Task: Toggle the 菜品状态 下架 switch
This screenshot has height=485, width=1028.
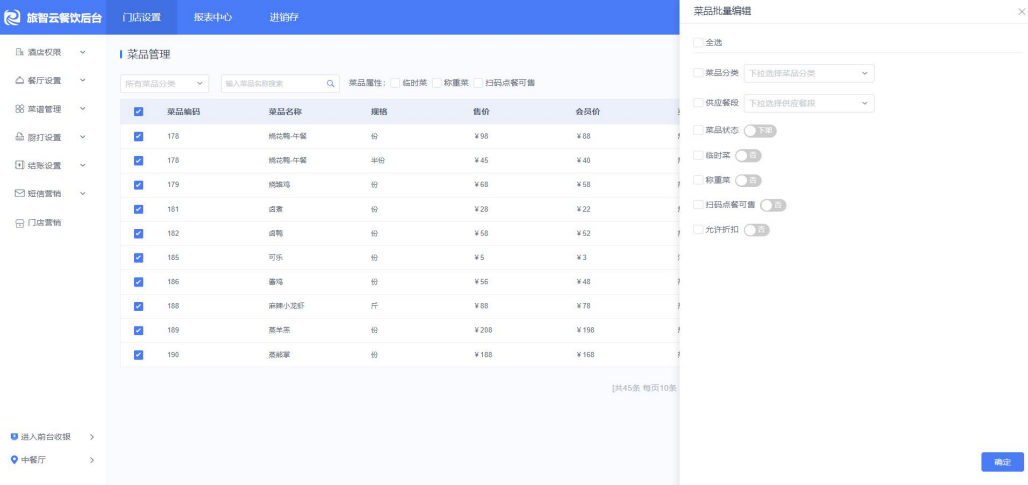Action: (x=760, y=130)
